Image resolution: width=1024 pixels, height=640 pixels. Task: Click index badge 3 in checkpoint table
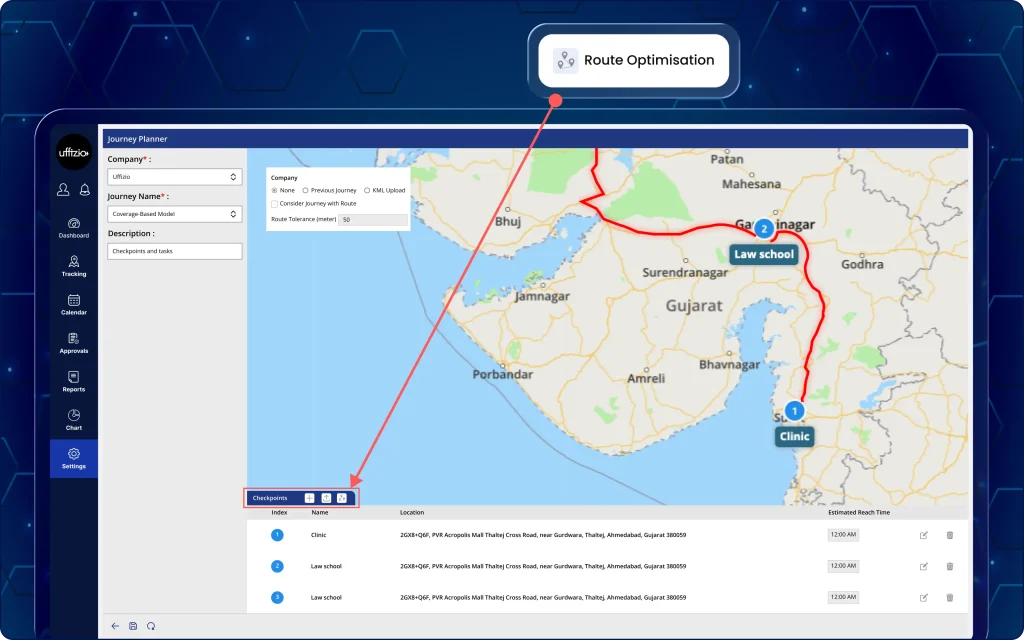click(277, 598)
